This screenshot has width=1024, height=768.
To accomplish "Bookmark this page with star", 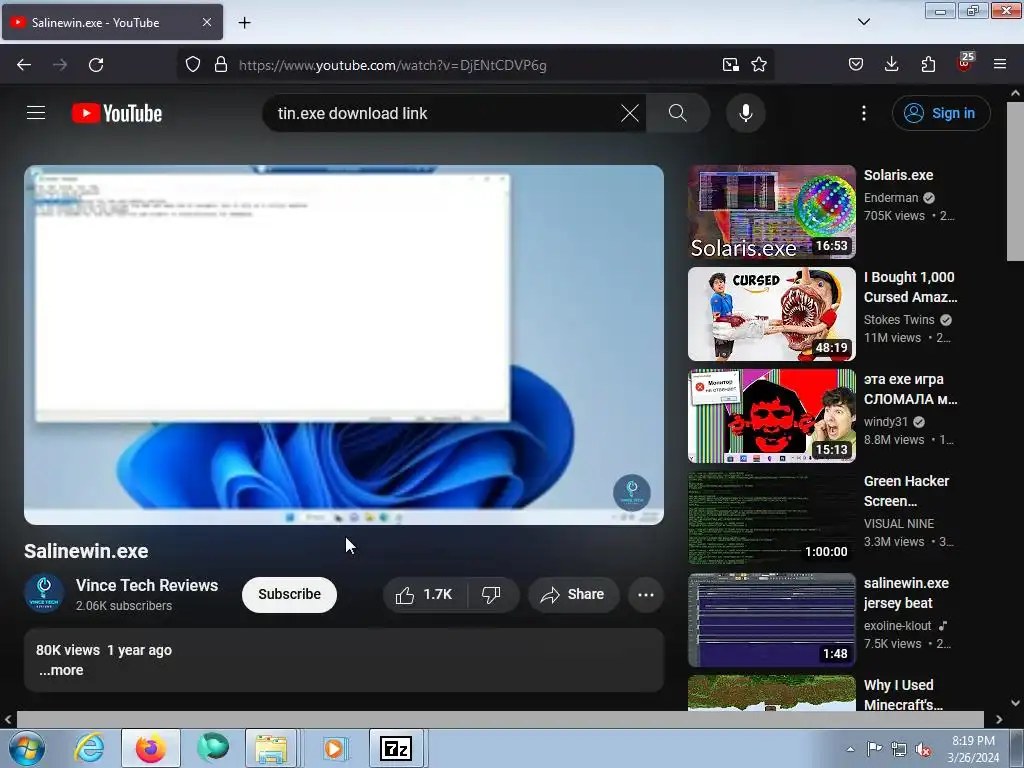I will 759,65.
